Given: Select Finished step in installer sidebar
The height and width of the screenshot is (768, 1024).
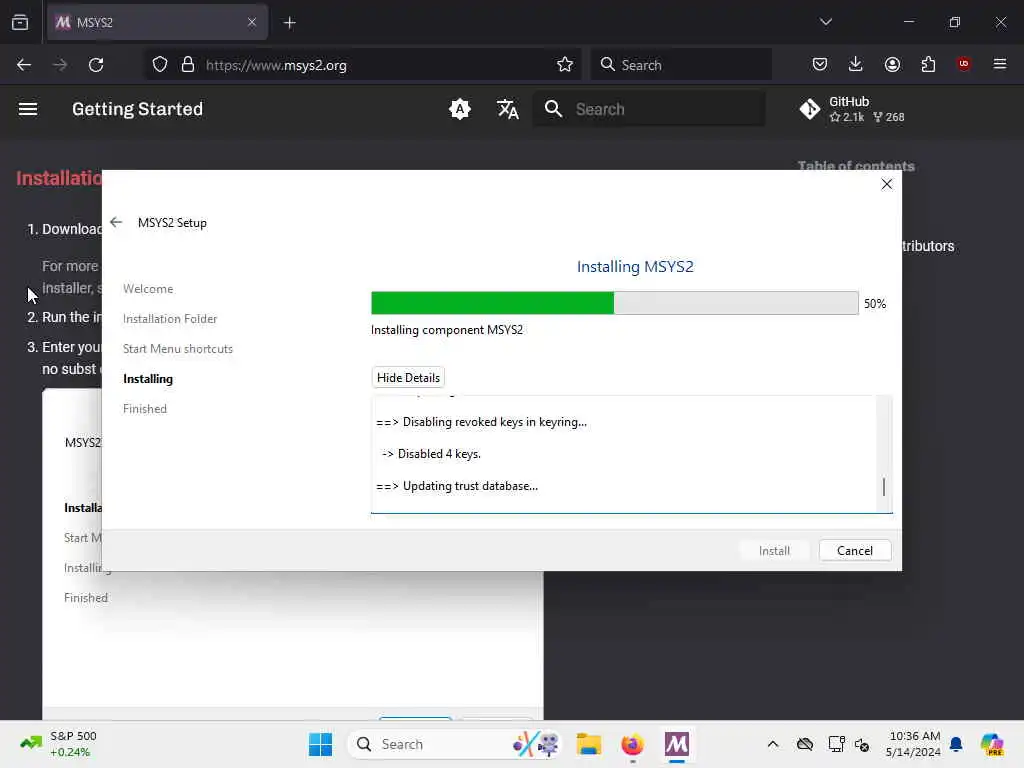Looking at the screenshot, I should (145, 409).
